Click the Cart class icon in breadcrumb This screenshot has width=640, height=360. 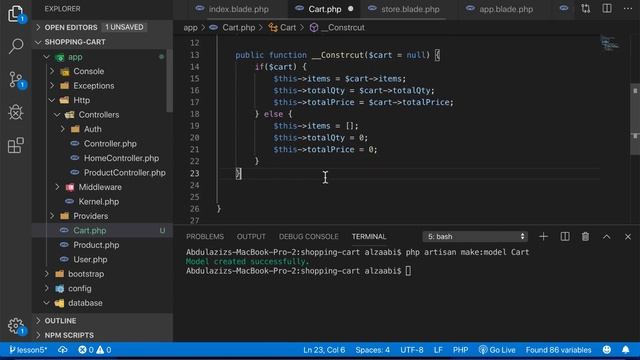click(x=273, y=27)
